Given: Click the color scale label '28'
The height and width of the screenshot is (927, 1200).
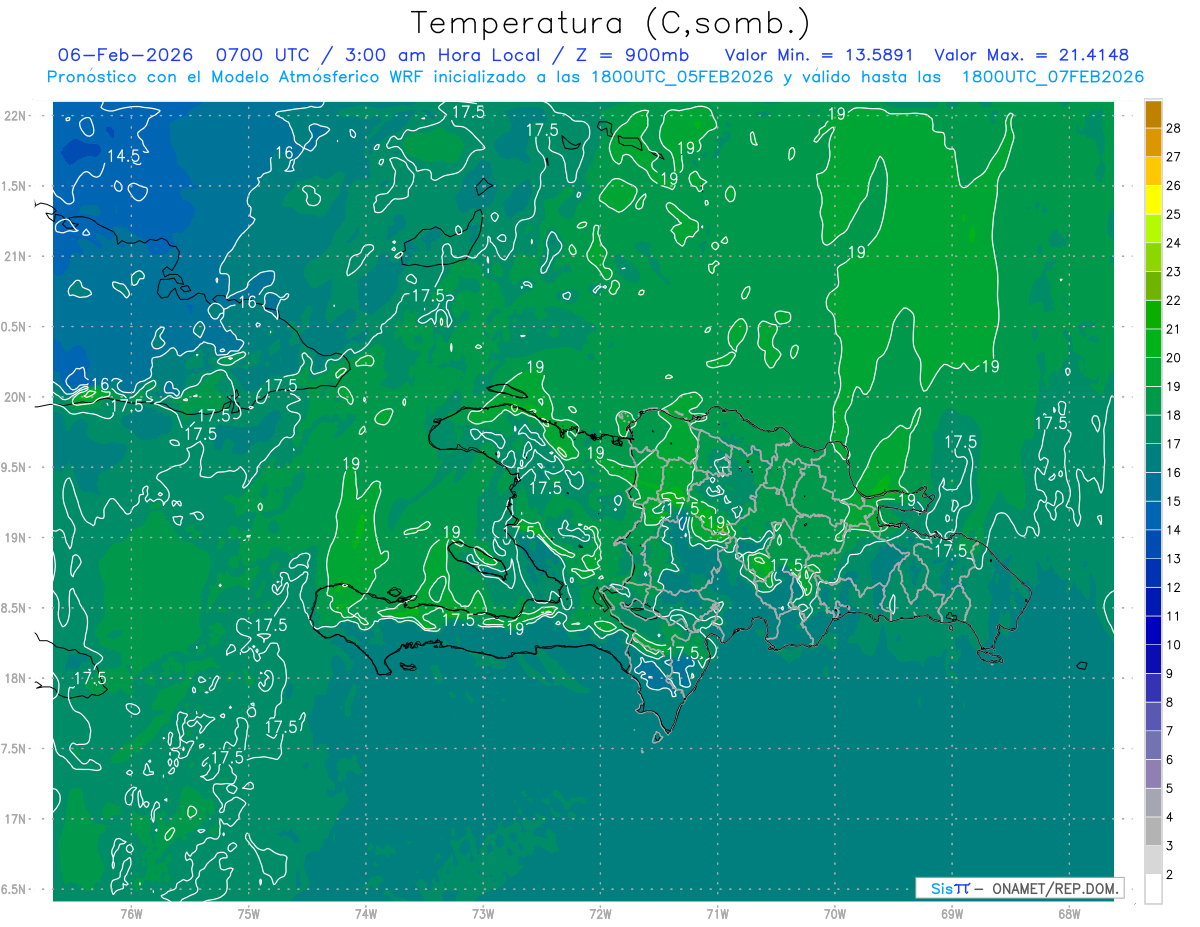Looking at the screenshot, I should tap(1174, 128).
